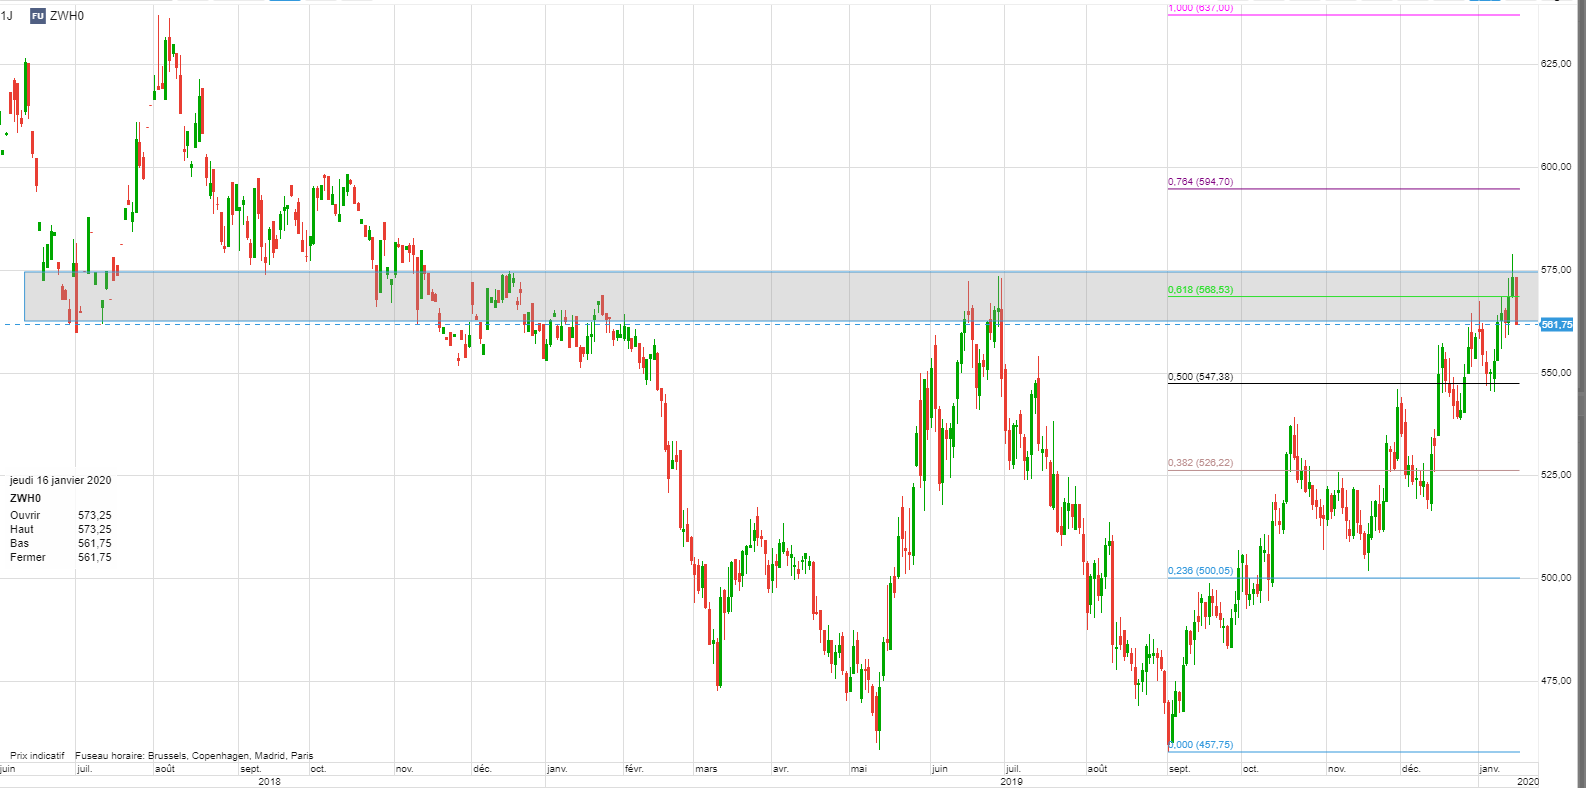The image size is (1586, 788).
Task: Click the mars month label on time axis
Action: point(706,769)
